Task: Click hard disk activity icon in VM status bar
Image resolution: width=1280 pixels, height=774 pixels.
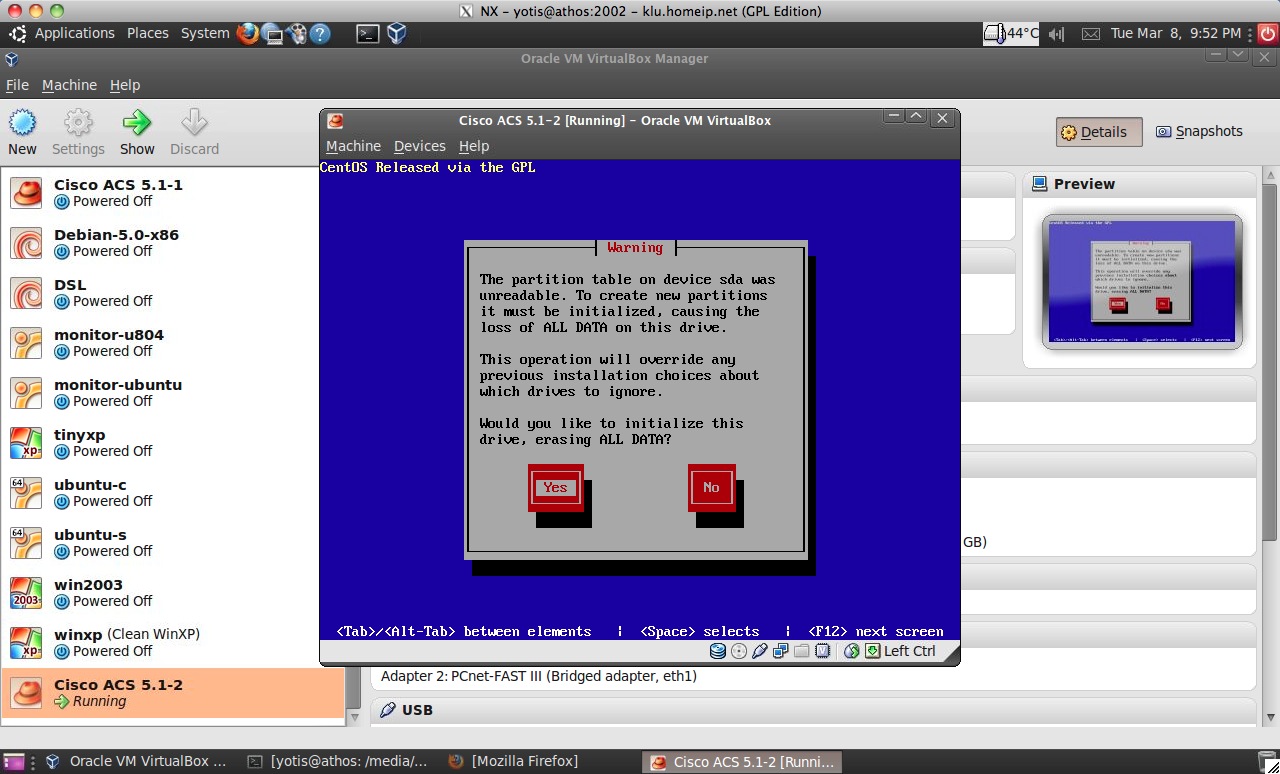Action: pos(718,651)
